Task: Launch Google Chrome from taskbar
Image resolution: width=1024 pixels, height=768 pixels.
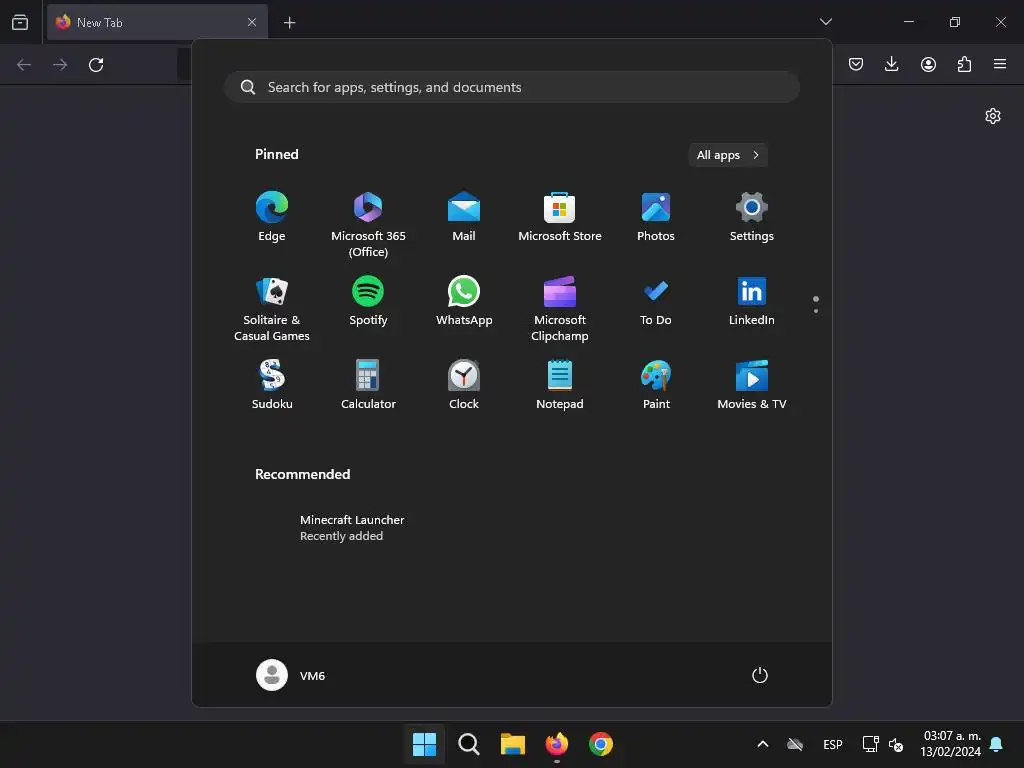Action: [601, 744]
